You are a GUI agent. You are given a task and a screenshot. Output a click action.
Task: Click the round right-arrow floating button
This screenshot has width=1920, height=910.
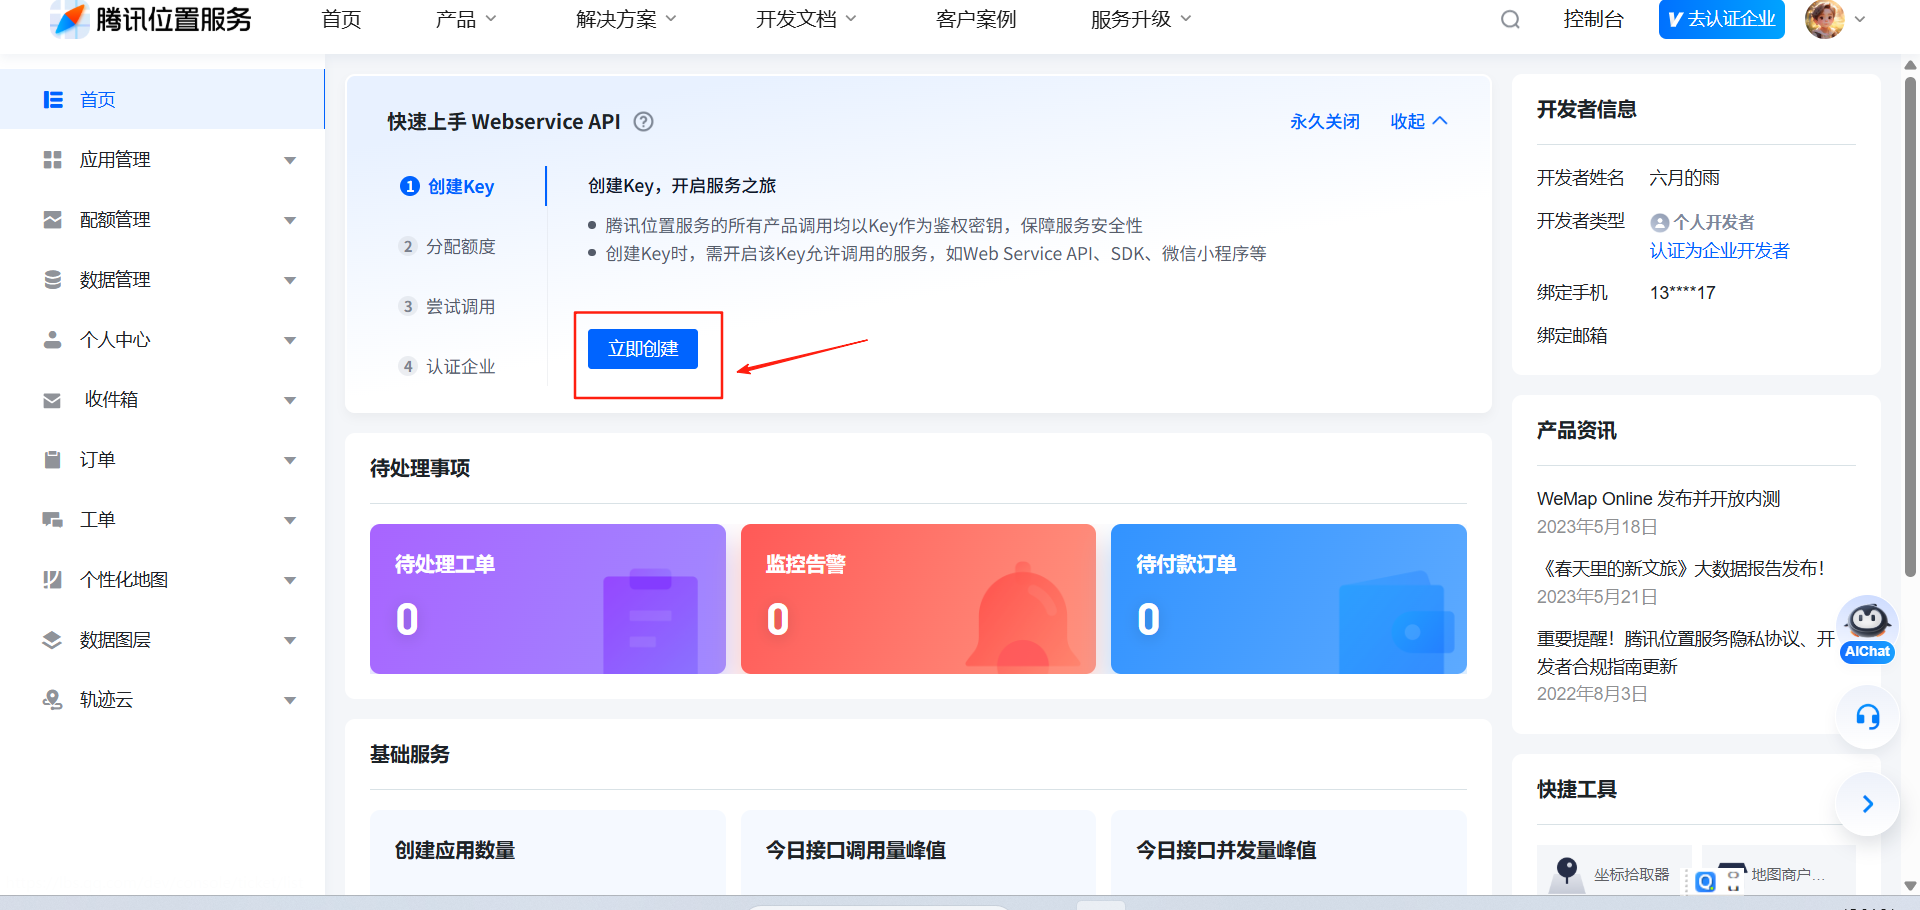point(1867,804)
